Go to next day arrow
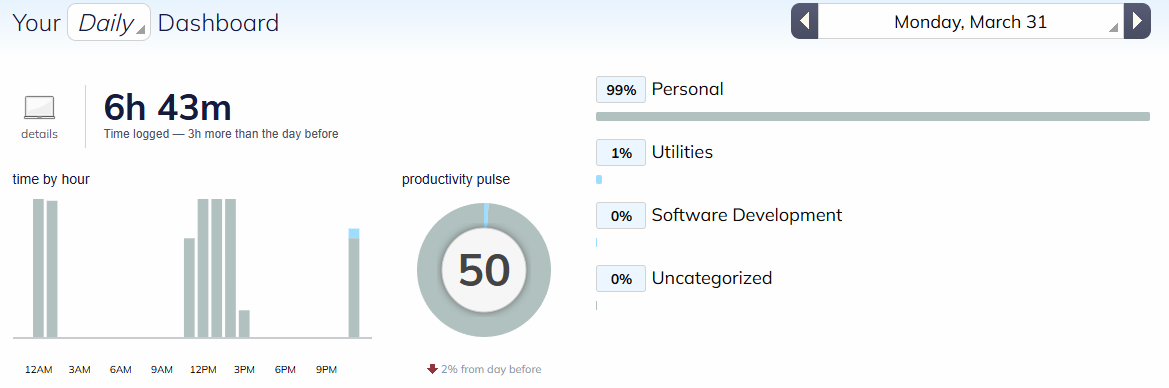The width and height of the screenshot is (1169, 388). click(x=1137, y=22)
